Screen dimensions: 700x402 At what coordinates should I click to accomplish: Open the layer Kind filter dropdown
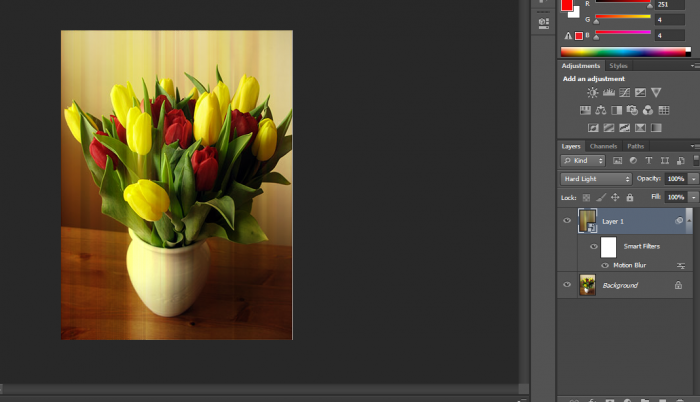pyautogui.click(x=583, y=160)
